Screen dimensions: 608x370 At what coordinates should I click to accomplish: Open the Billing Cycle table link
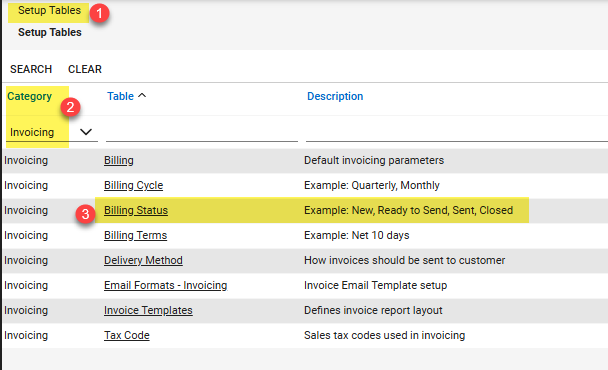(133, 185)
